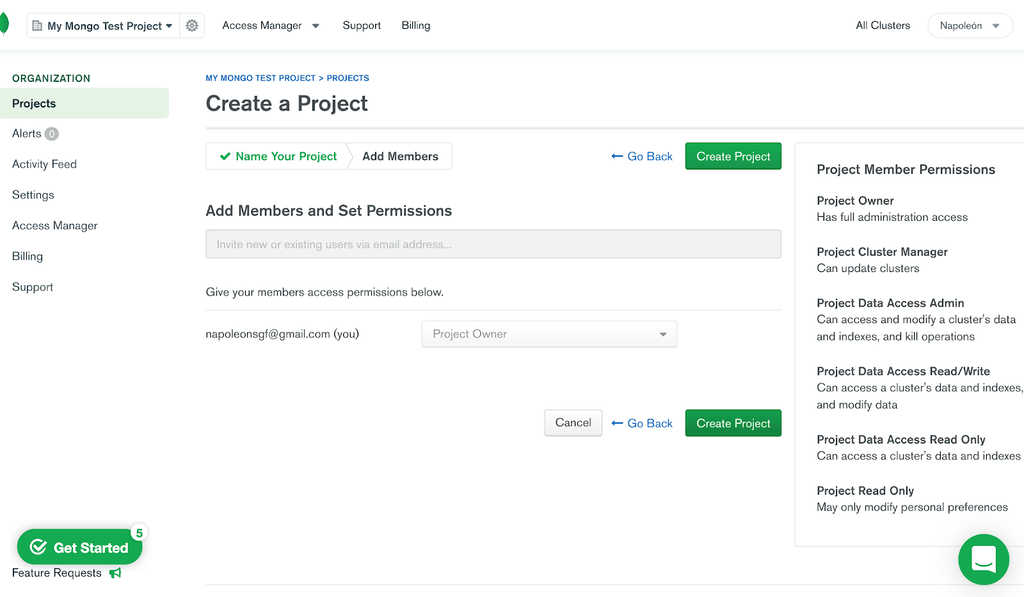Image resolution: width=1024 pixels, height=597 pixels.
Task: Click the MongoDB leaf logo
Action: click(x=3, y=22)
